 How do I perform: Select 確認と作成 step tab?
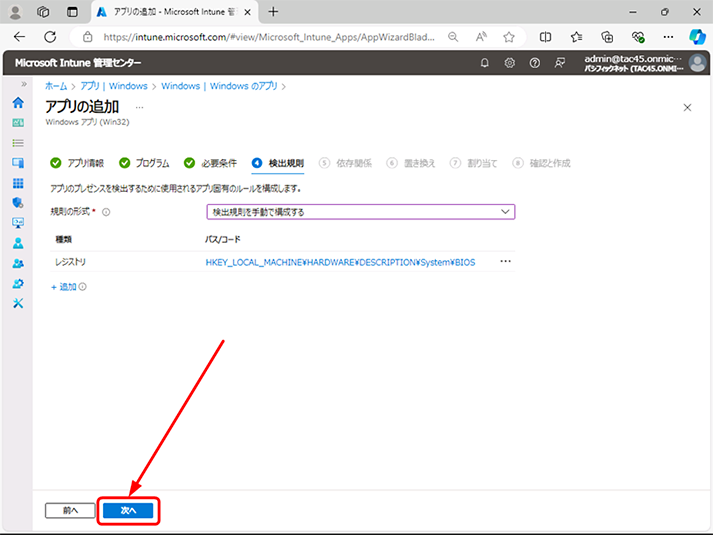pyautogui.click(x=542, y=163)
